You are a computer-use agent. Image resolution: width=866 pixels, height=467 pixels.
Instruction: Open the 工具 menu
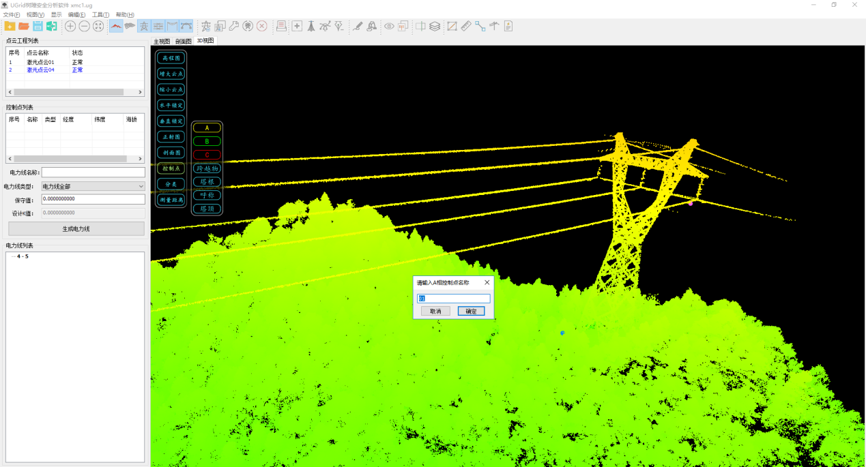click(100, 15)
